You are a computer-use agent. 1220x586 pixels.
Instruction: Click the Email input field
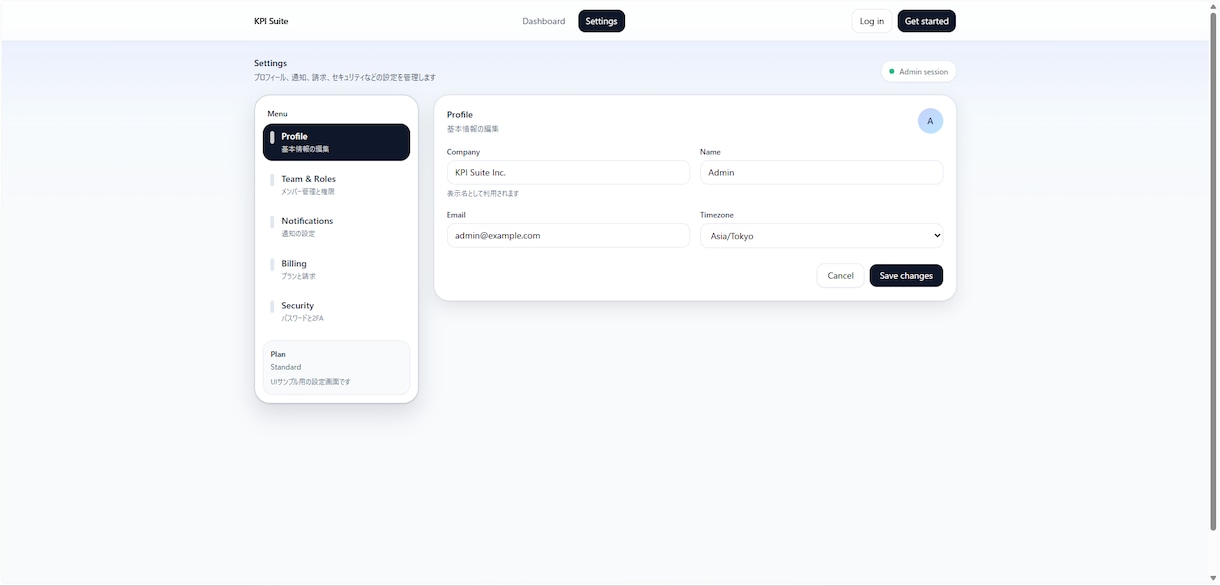tap(568, 235)
